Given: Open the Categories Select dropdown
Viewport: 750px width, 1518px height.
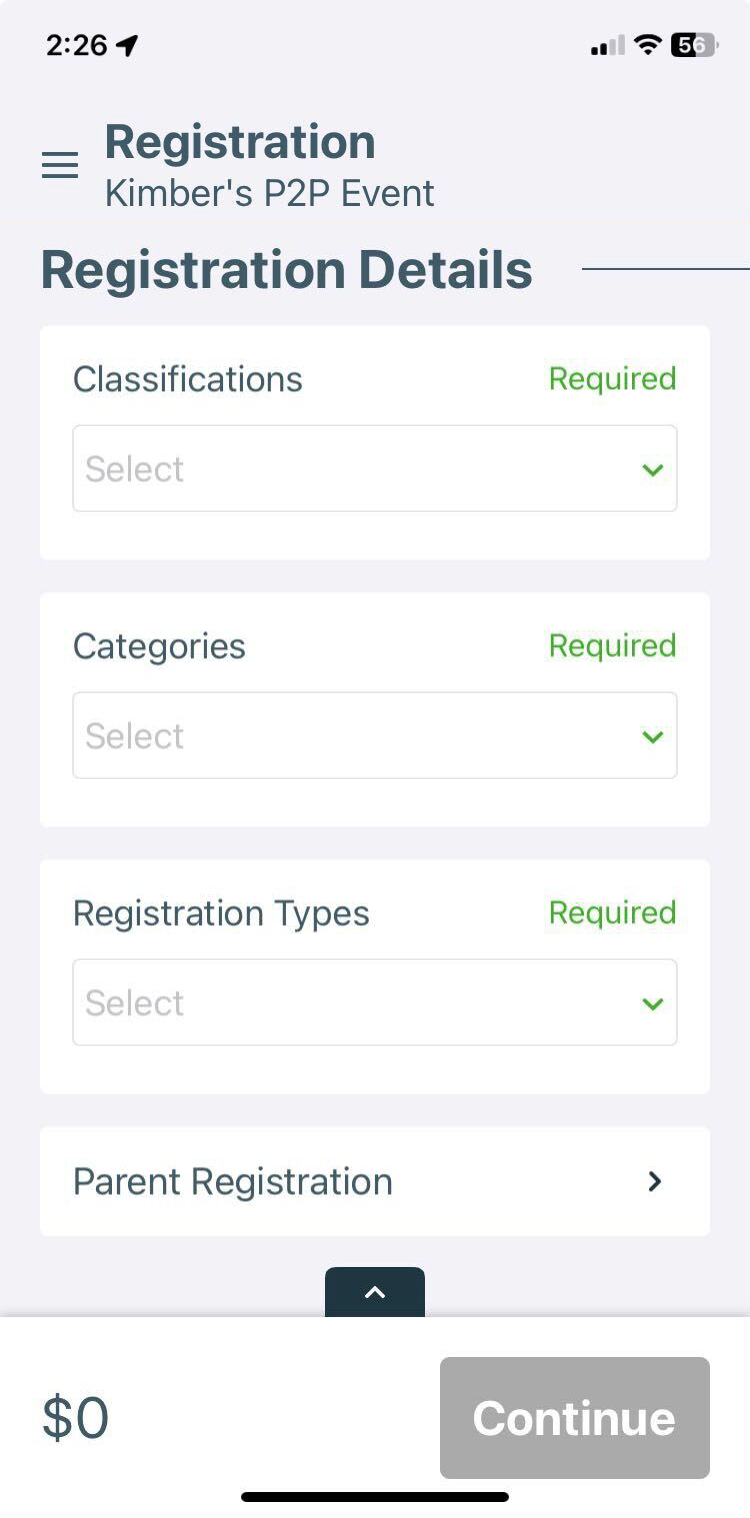Looking at the screenshot, I should point(360,736).
